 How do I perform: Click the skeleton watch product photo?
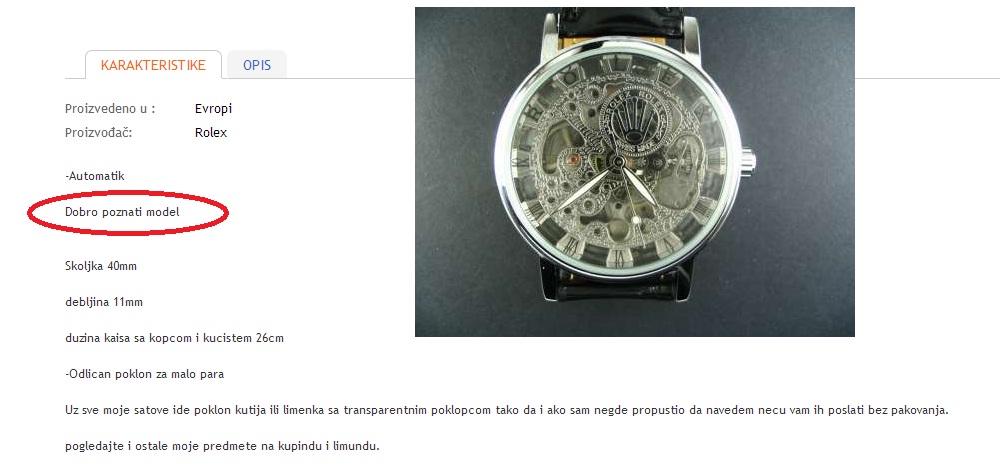point(635,172)
